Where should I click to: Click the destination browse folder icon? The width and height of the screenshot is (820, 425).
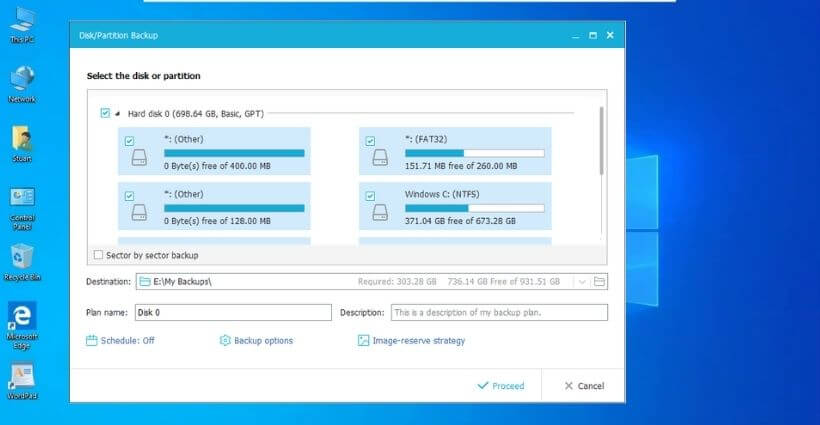click(x=599, y=282)
